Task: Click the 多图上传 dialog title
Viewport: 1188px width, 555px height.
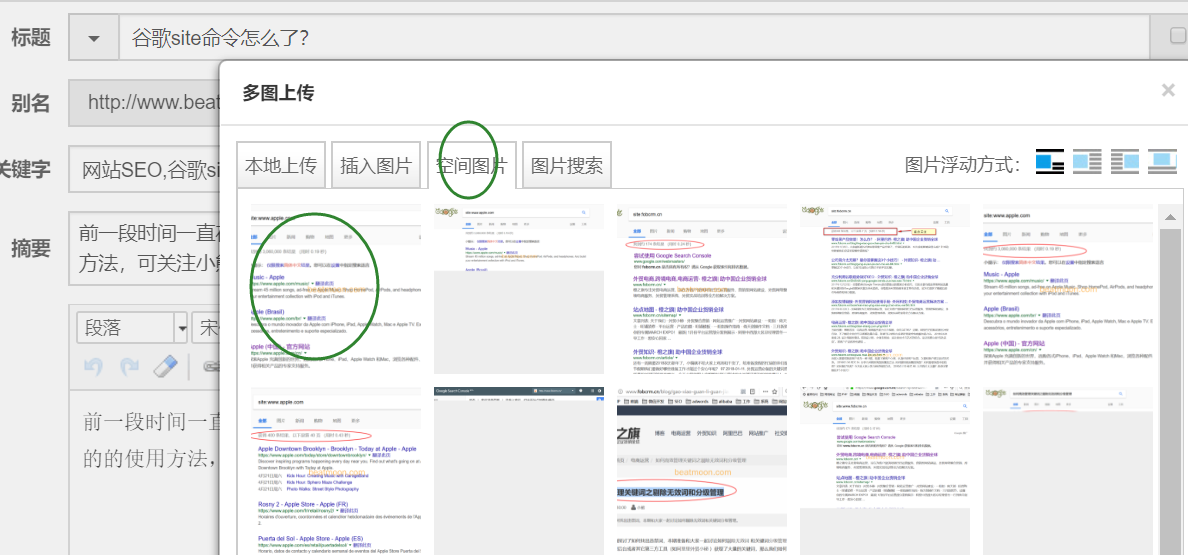Action: pos(278,93)
